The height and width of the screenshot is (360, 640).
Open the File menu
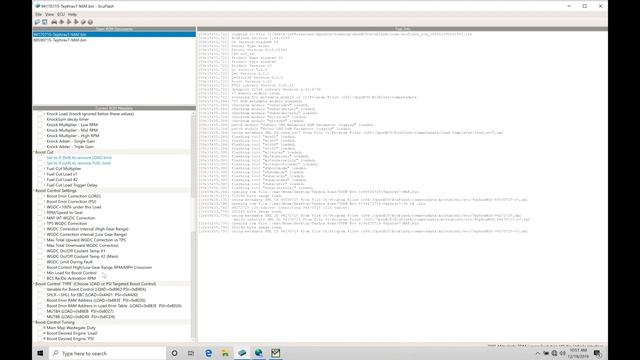(38, 14)
